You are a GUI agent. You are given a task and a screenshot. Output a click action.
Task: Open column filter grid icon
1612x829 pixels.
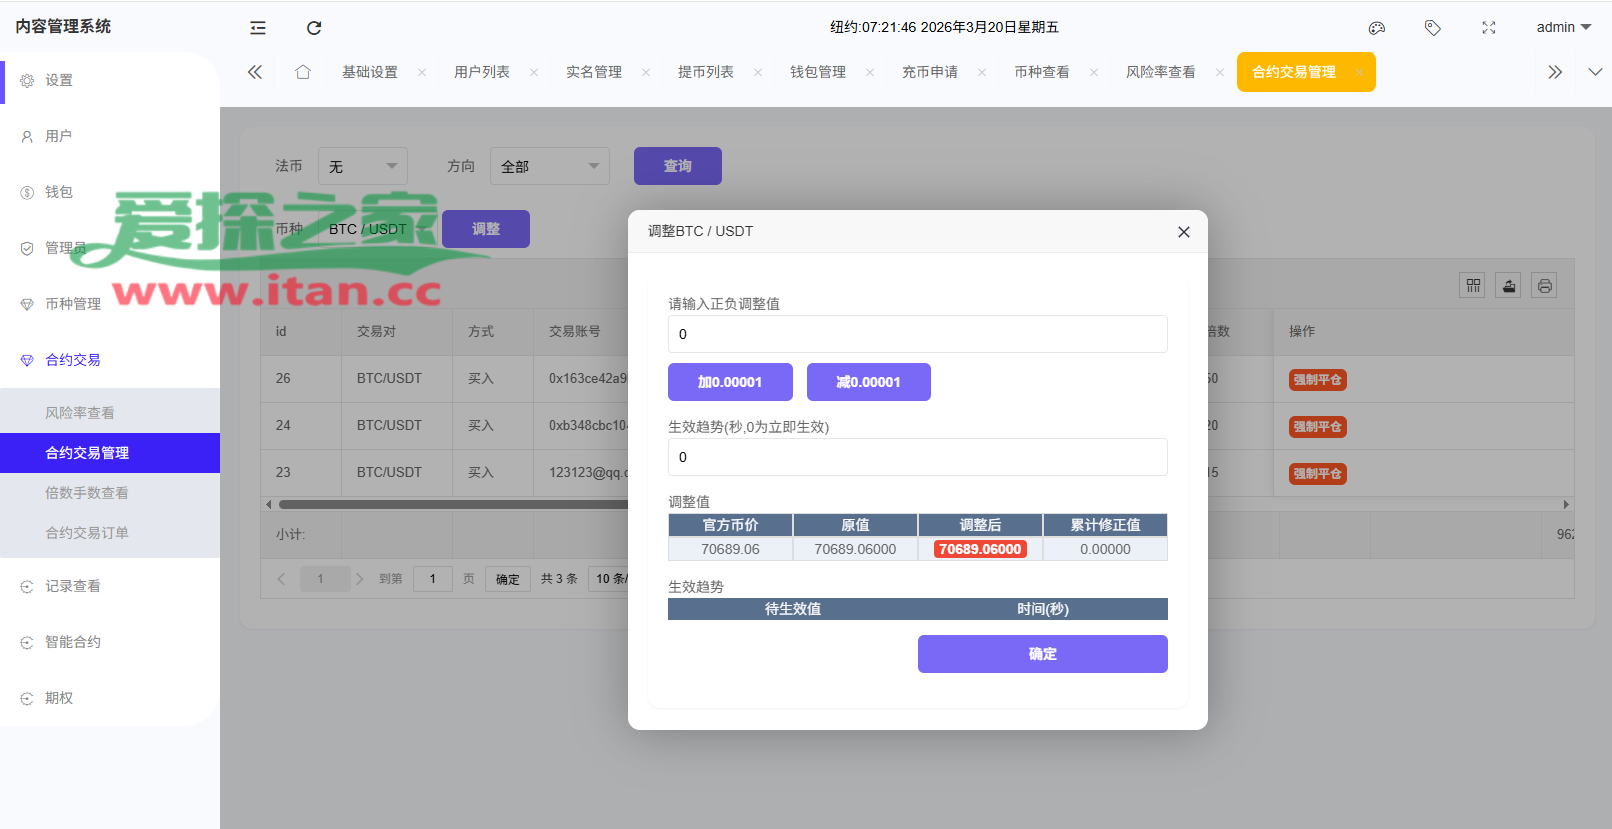click(1473, 286)
